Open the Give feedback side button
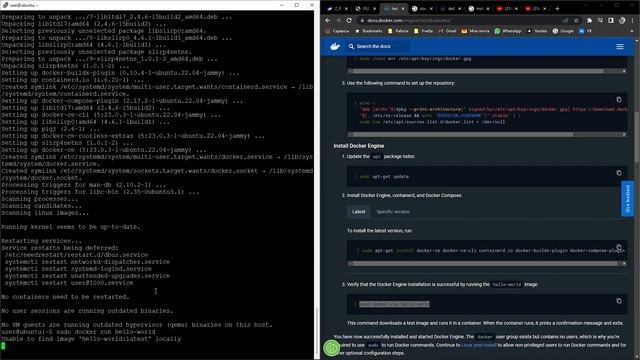640x360 pixels. tap(627, 199)
